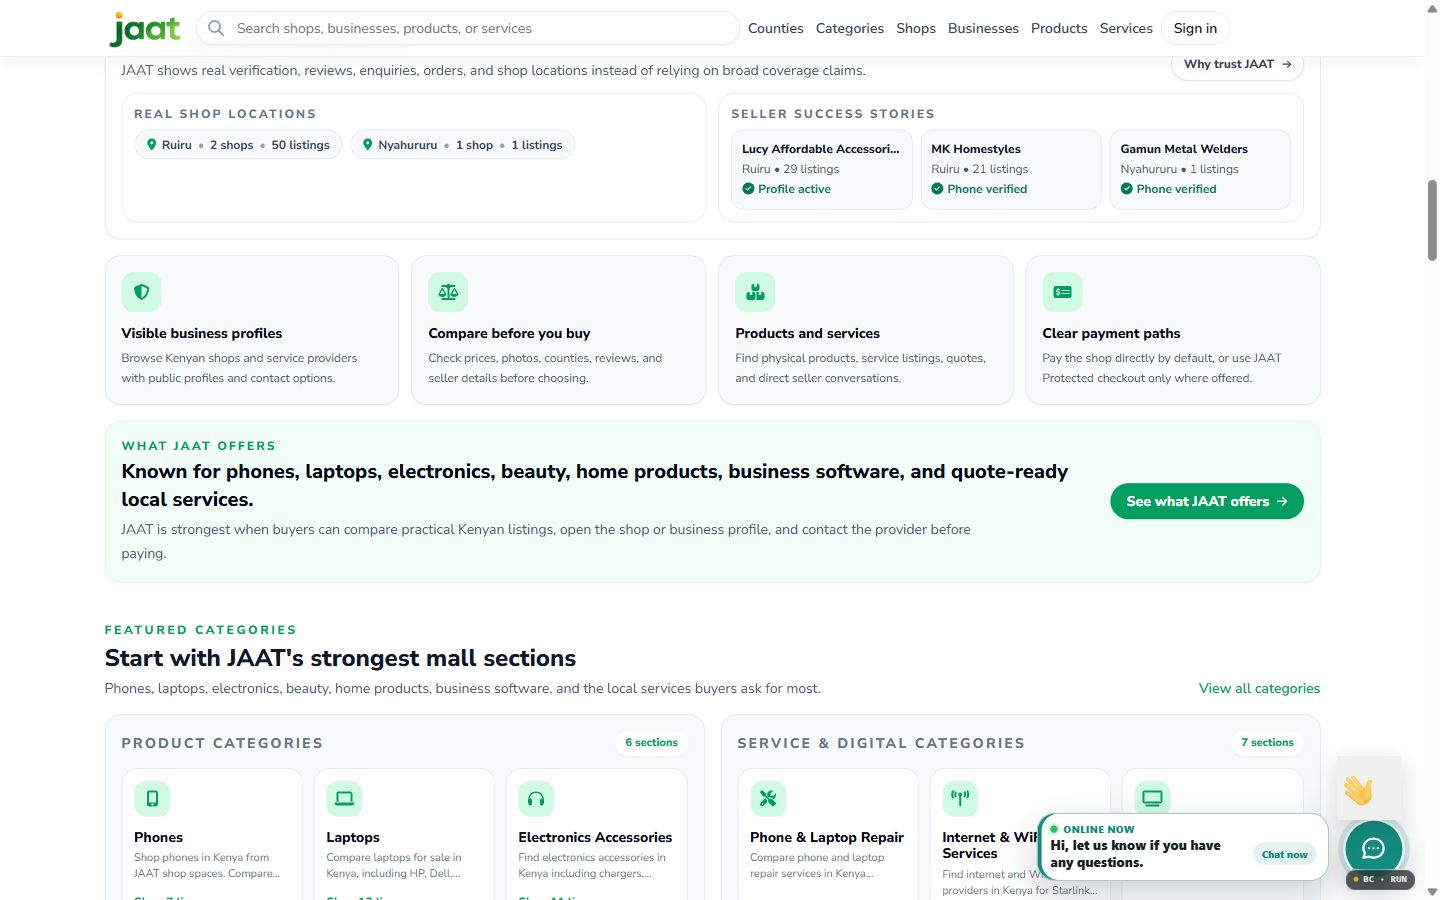Click the scrollbar up arrow
The height and width of the screenshot is (900, 1440).
pos(1432,8)
